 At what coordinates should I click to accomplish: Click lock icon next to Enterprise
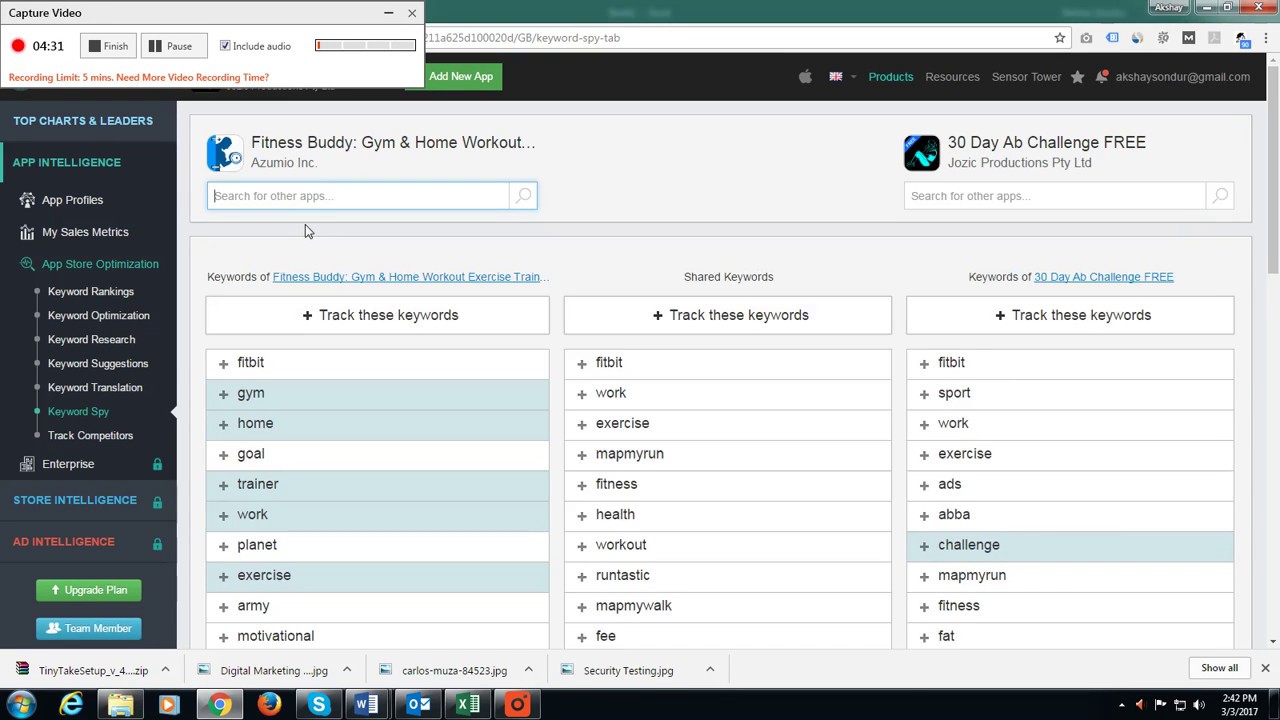pyautogui.click(x=157, y=464)
